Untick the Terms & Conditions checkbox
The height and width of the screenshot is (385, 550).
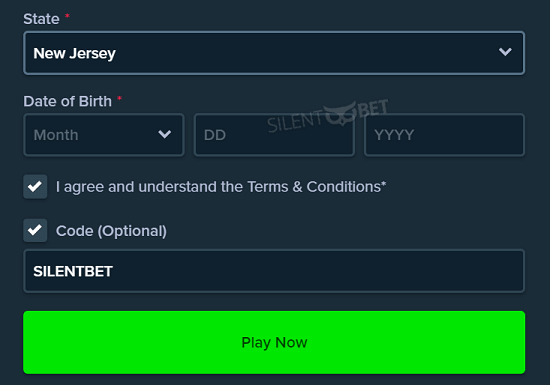(x=35, y=187)
